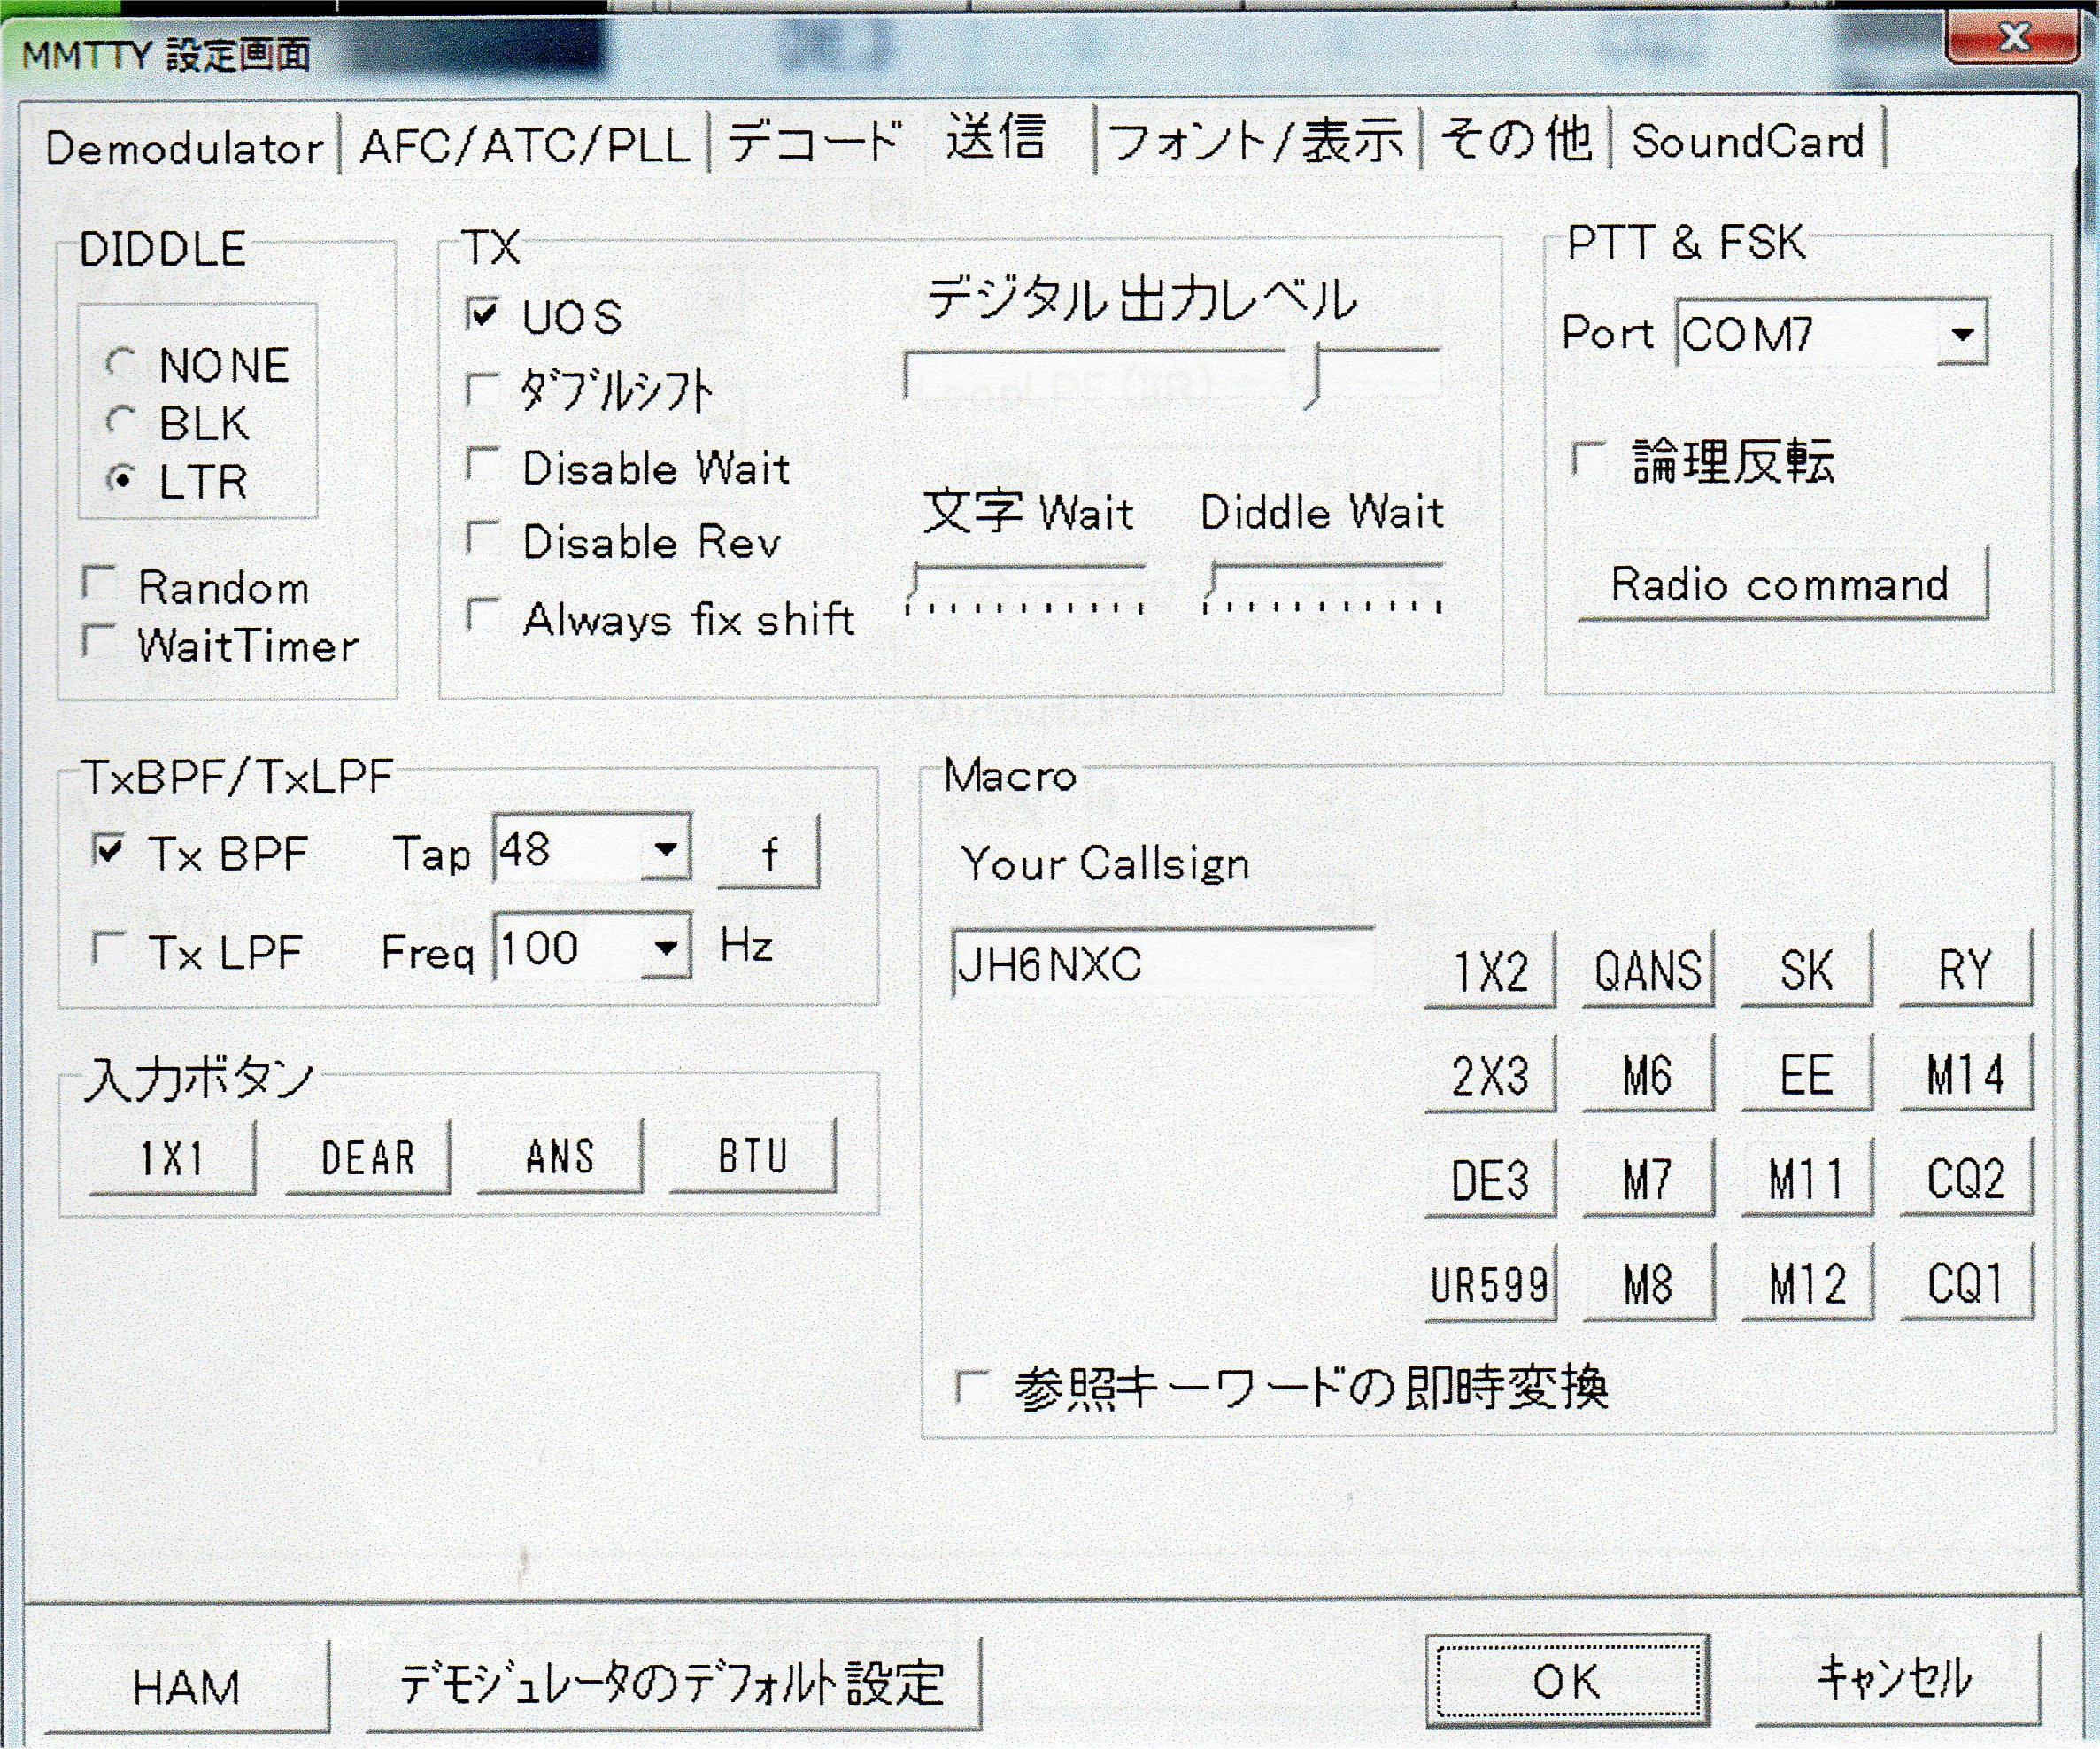Switch to the Demodulator tab
The width and height of the screenshot is (2100, 1749).
(185, 147)
